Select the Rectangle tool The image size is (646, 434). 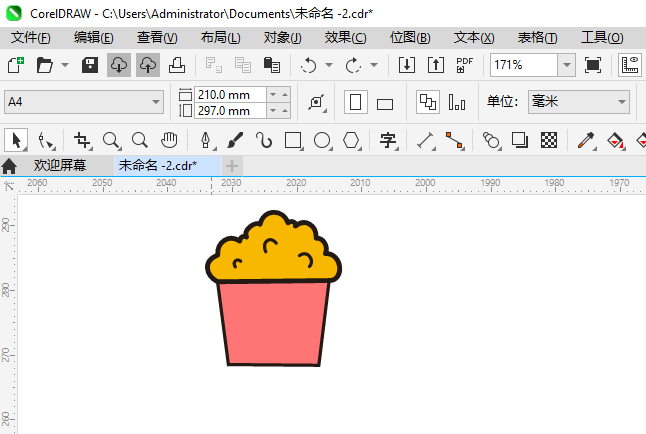click(293, 140)
